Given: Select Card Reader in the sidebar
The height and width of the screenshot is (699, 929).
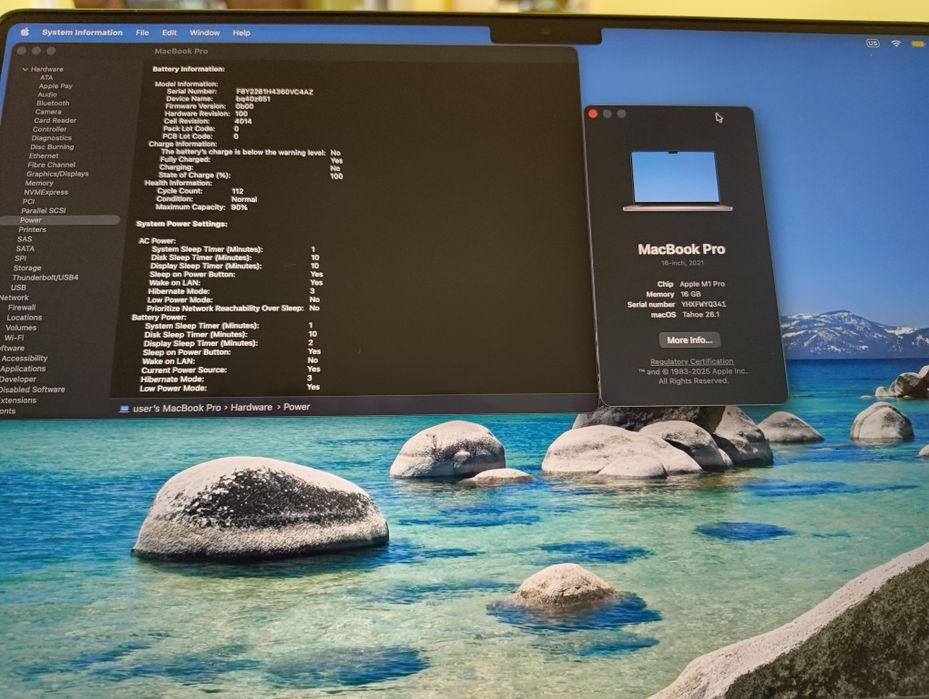Looking at the screenshot, I should pos(55,120).
